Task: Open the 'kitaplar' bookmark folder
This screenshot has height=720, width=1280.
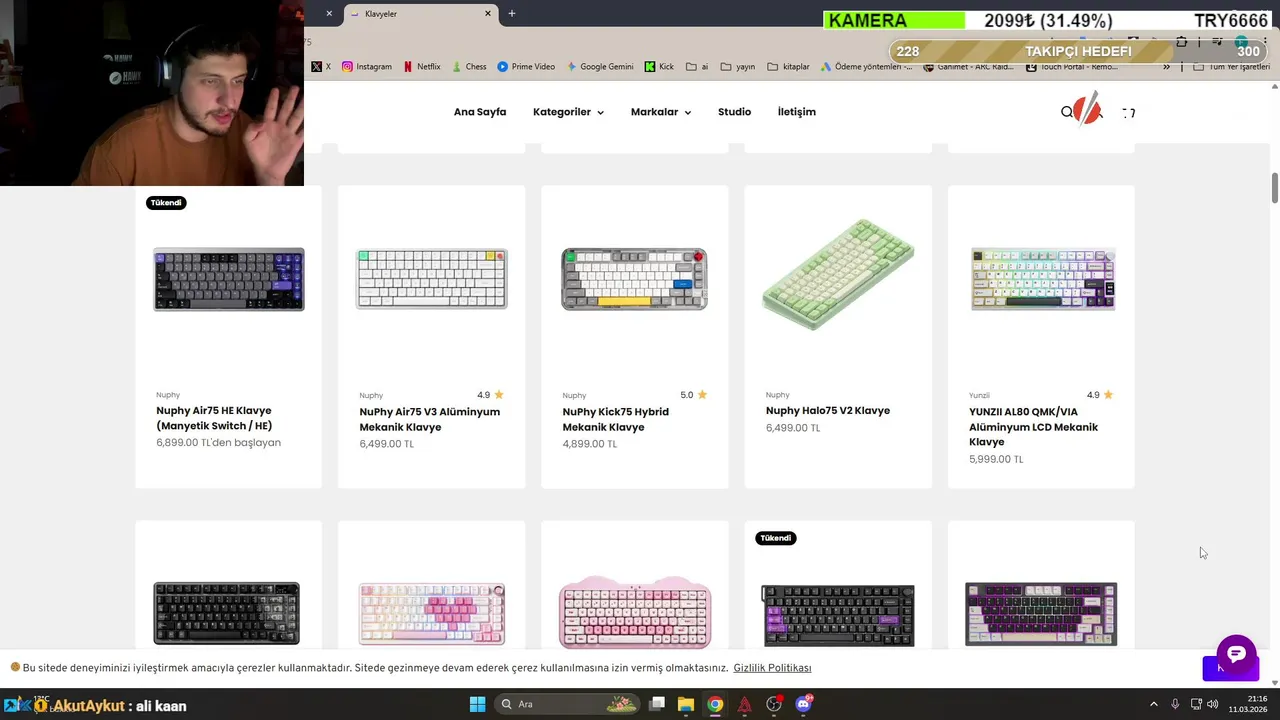Action: pos(788,67)
